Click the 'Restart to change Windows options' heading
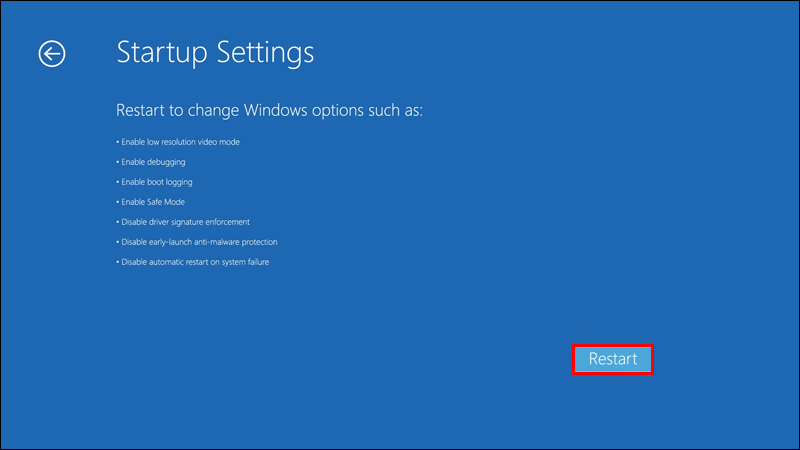Viewport: 800px width, 450px height. coord(270,108)
